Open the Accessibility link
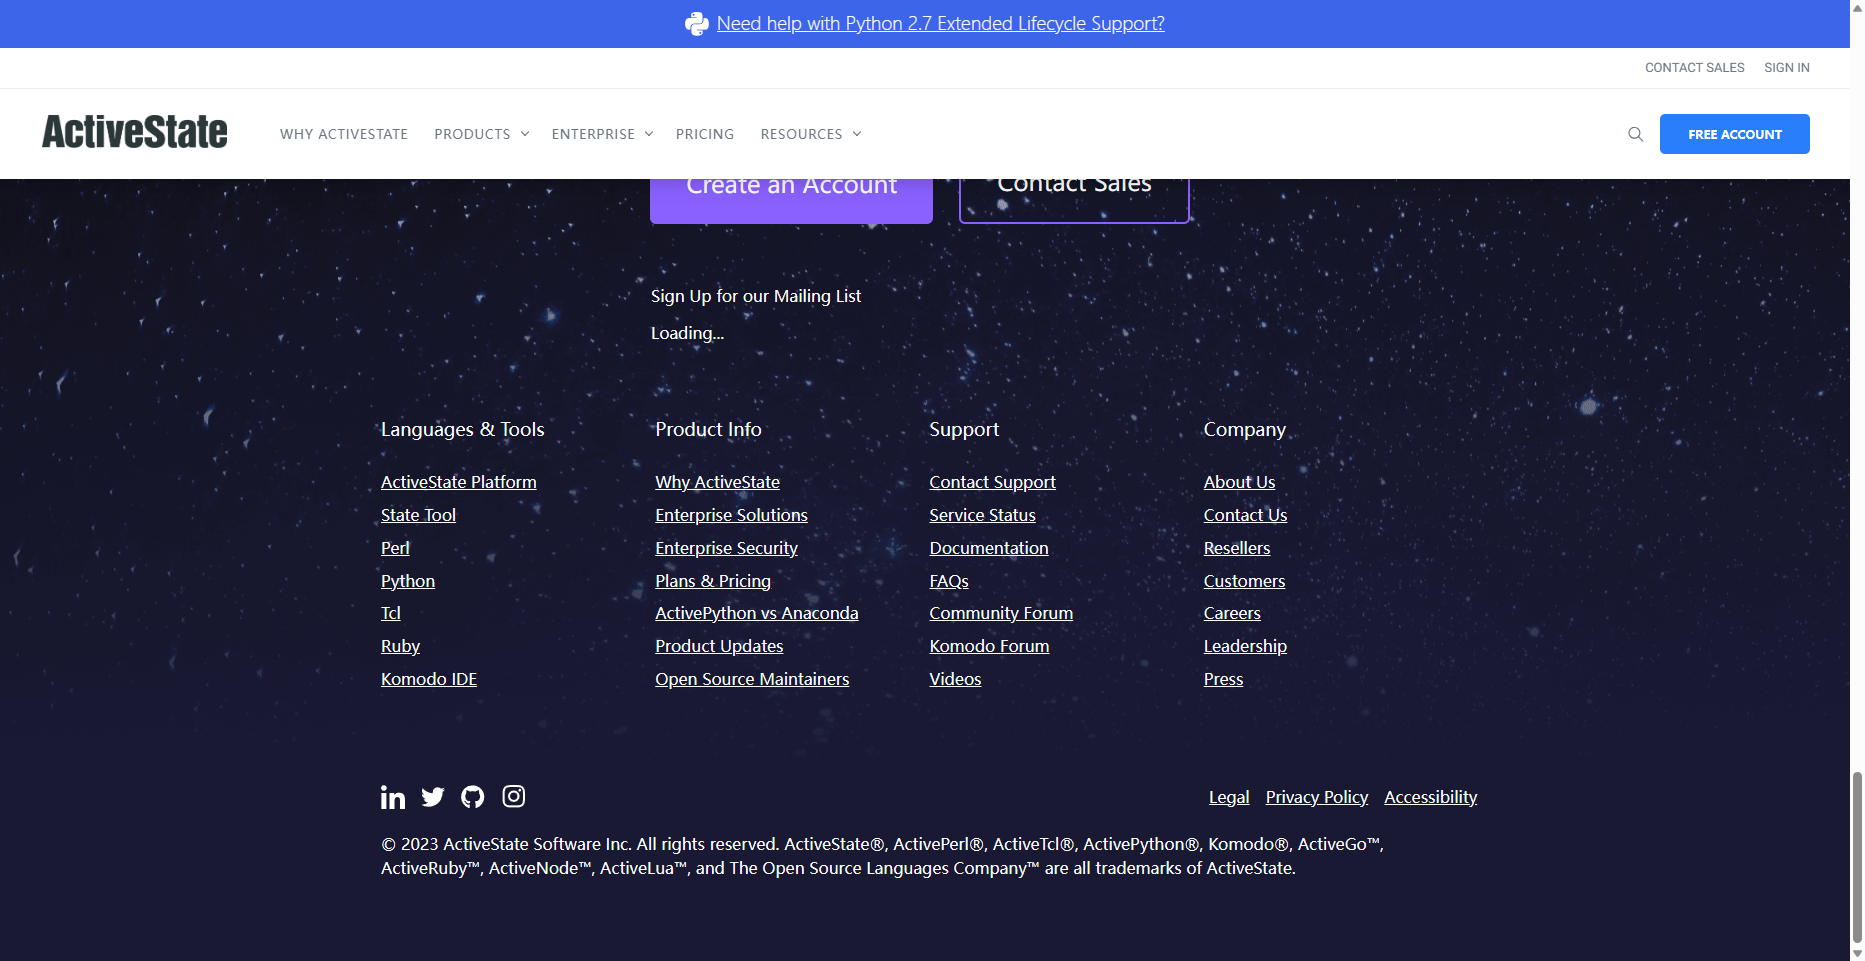Screen dimensions: 1865x961 pos(1431,797)
